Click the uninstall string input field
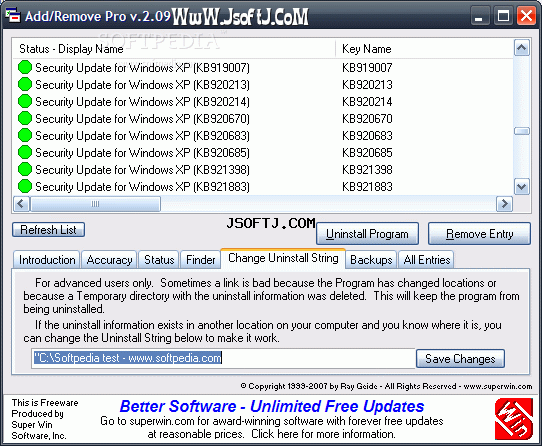Screen dimensions: 542x446 coord(223,358)
